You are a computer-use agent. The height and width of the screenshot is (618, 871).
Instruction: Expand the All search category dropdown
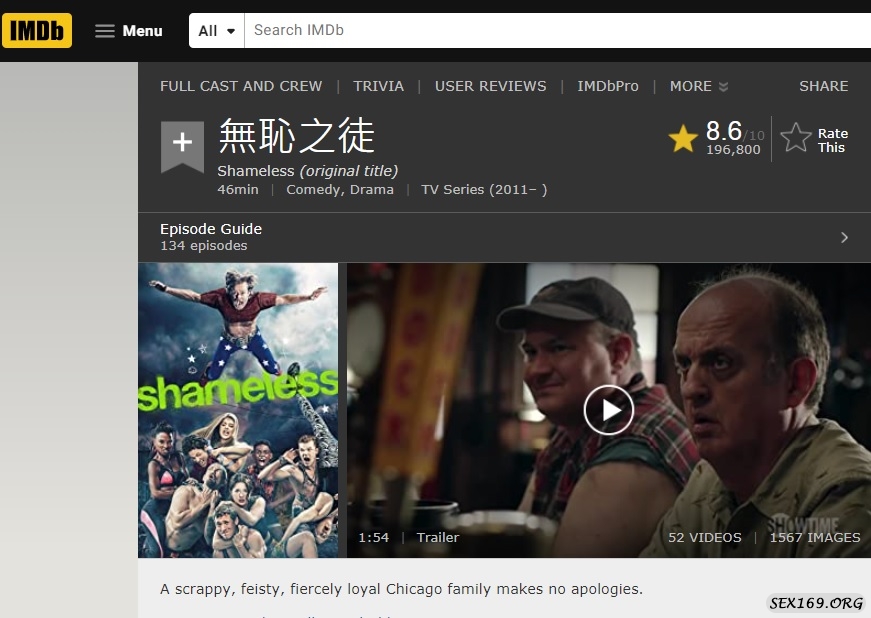217,31
